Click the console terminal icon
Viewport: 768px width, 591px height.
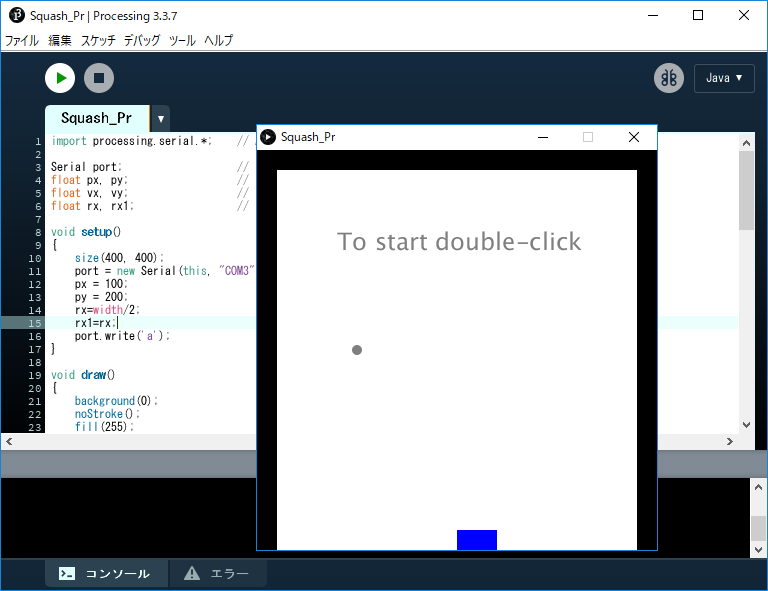point(67,573)
